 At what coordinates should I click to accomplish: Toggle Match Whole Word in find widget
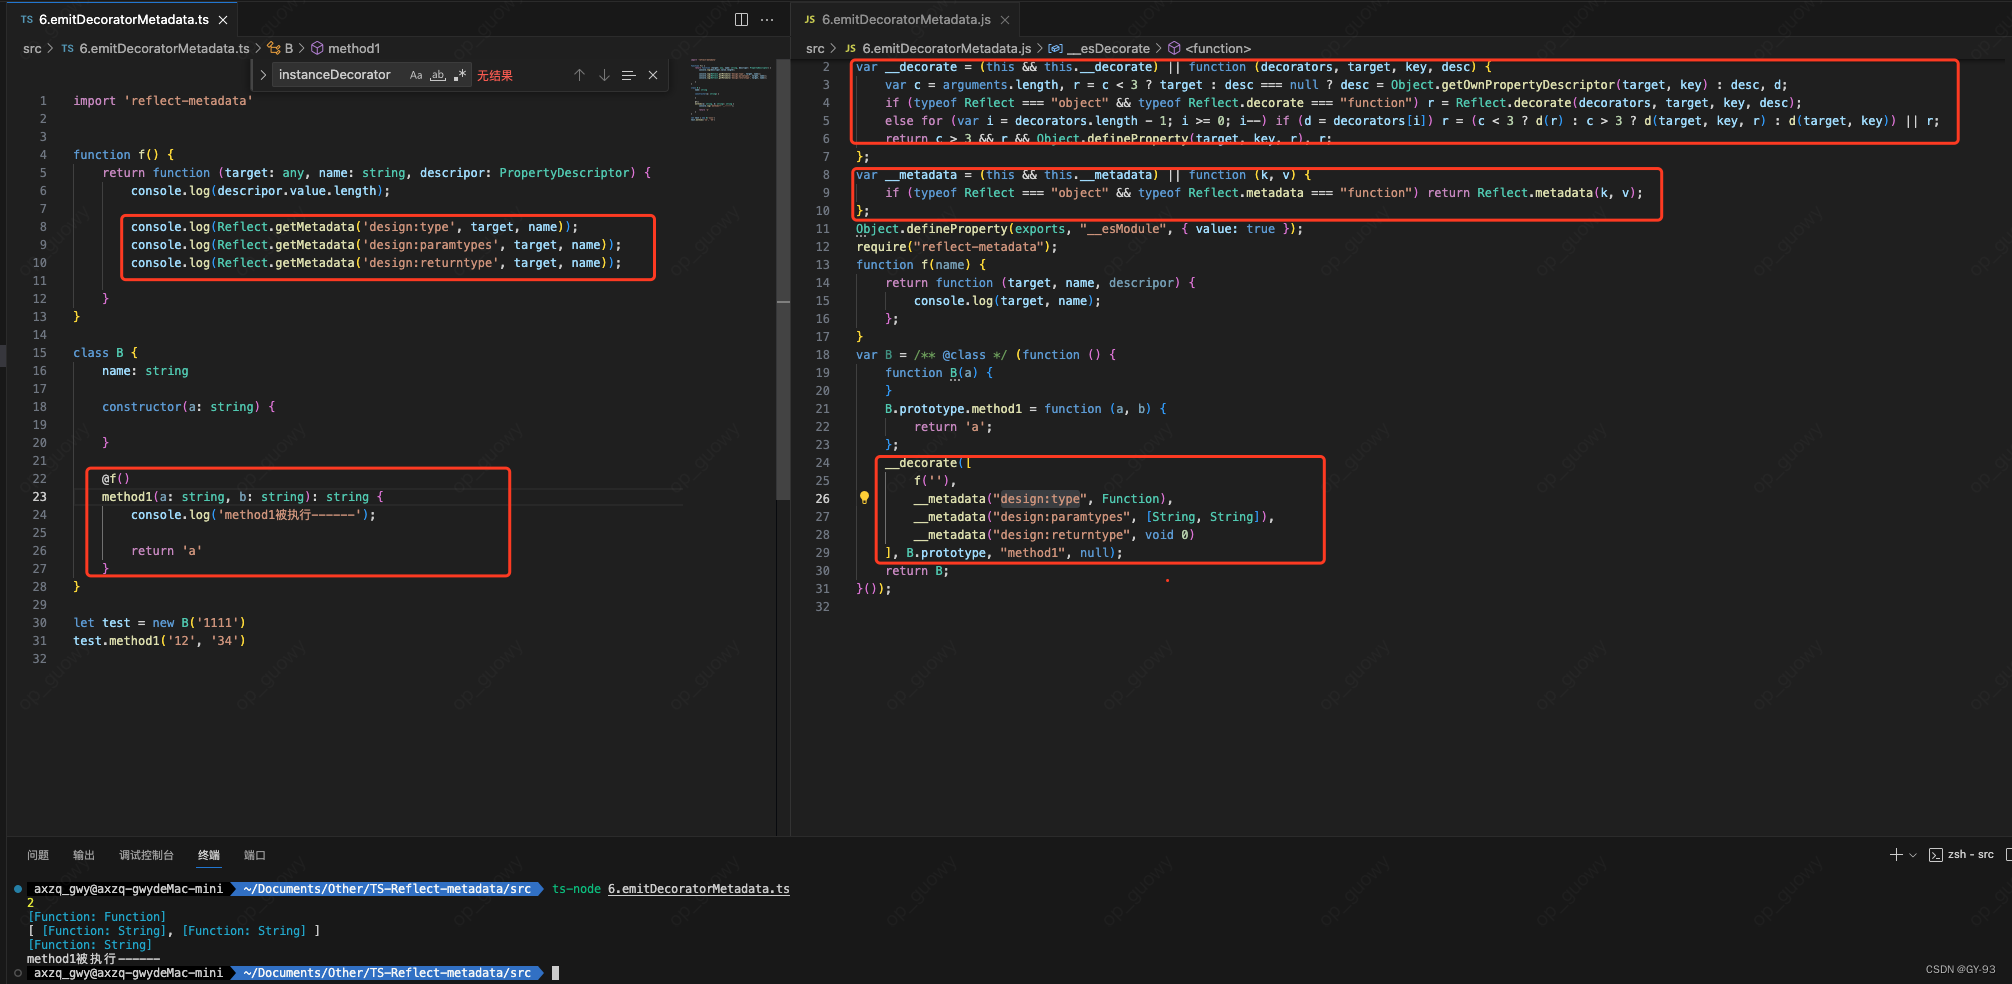438,75
